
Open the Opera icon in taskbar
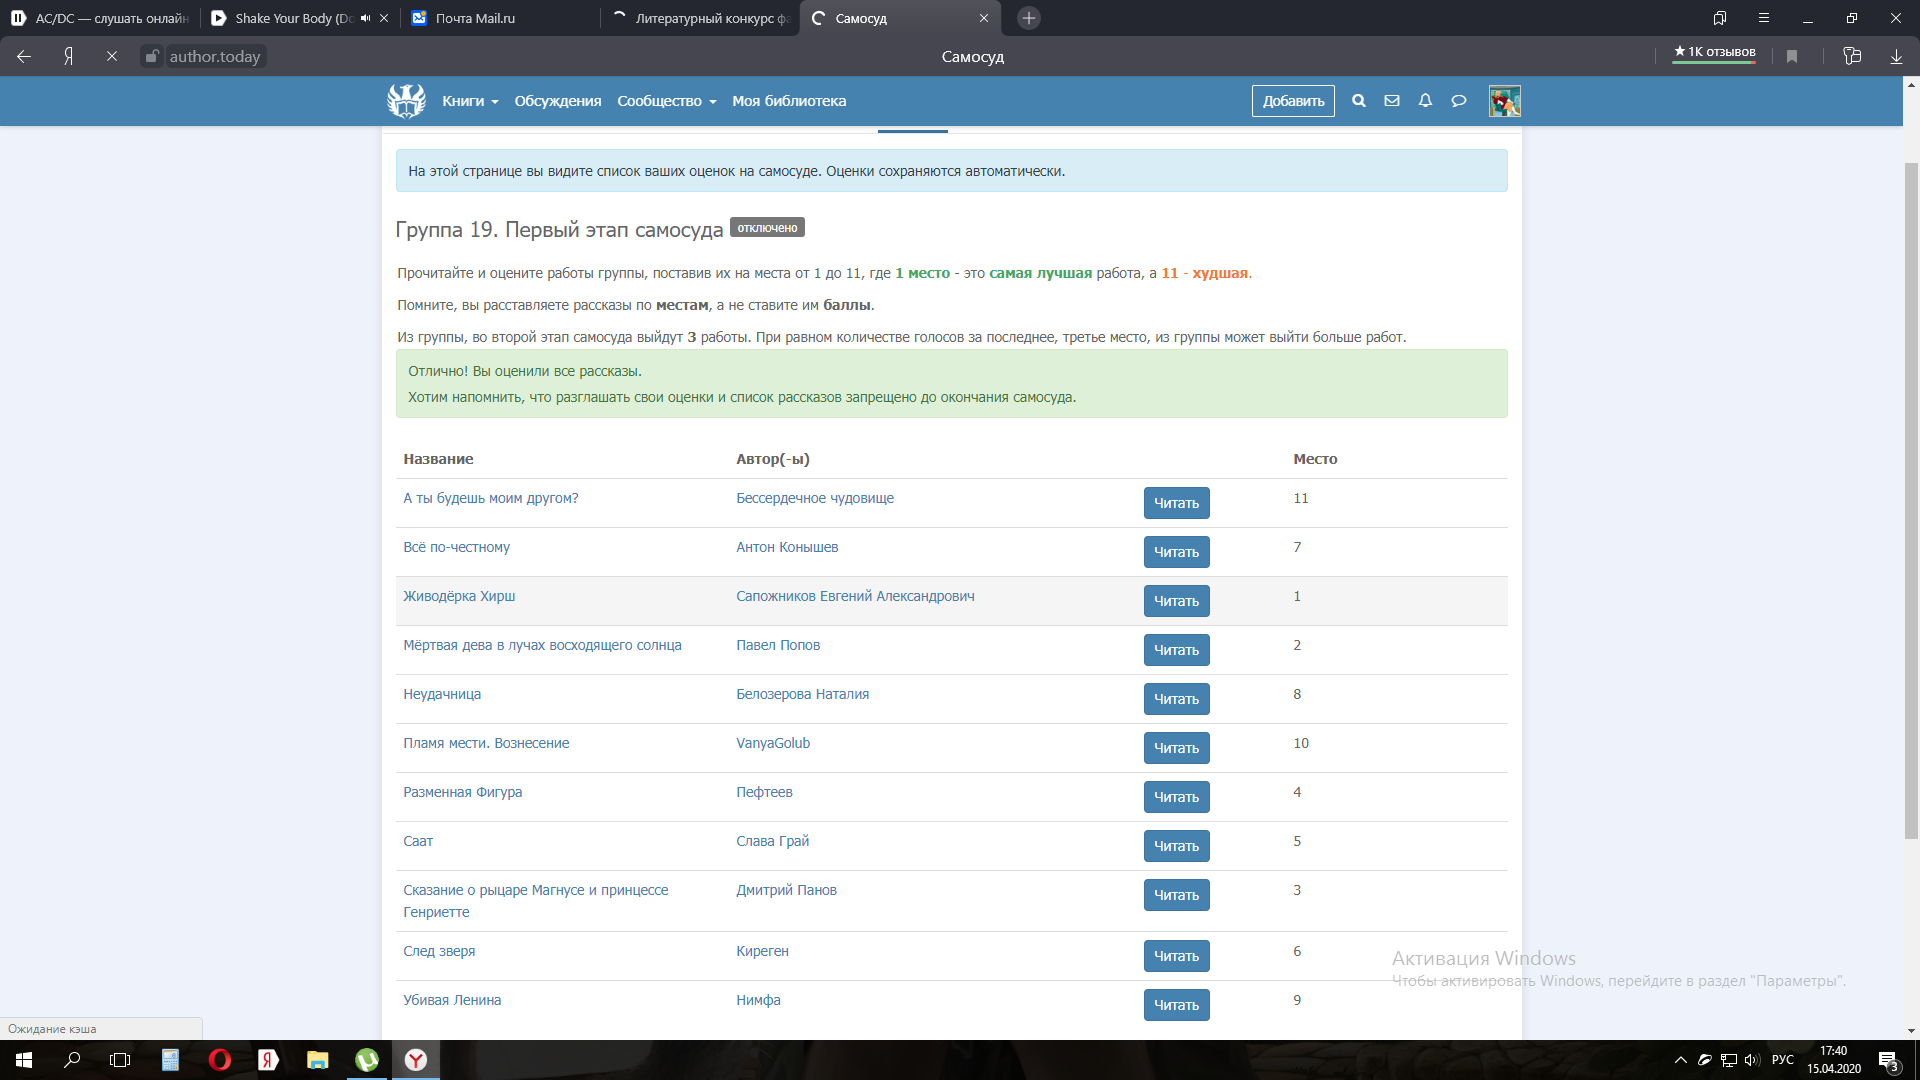click(x=219, y=1060)
